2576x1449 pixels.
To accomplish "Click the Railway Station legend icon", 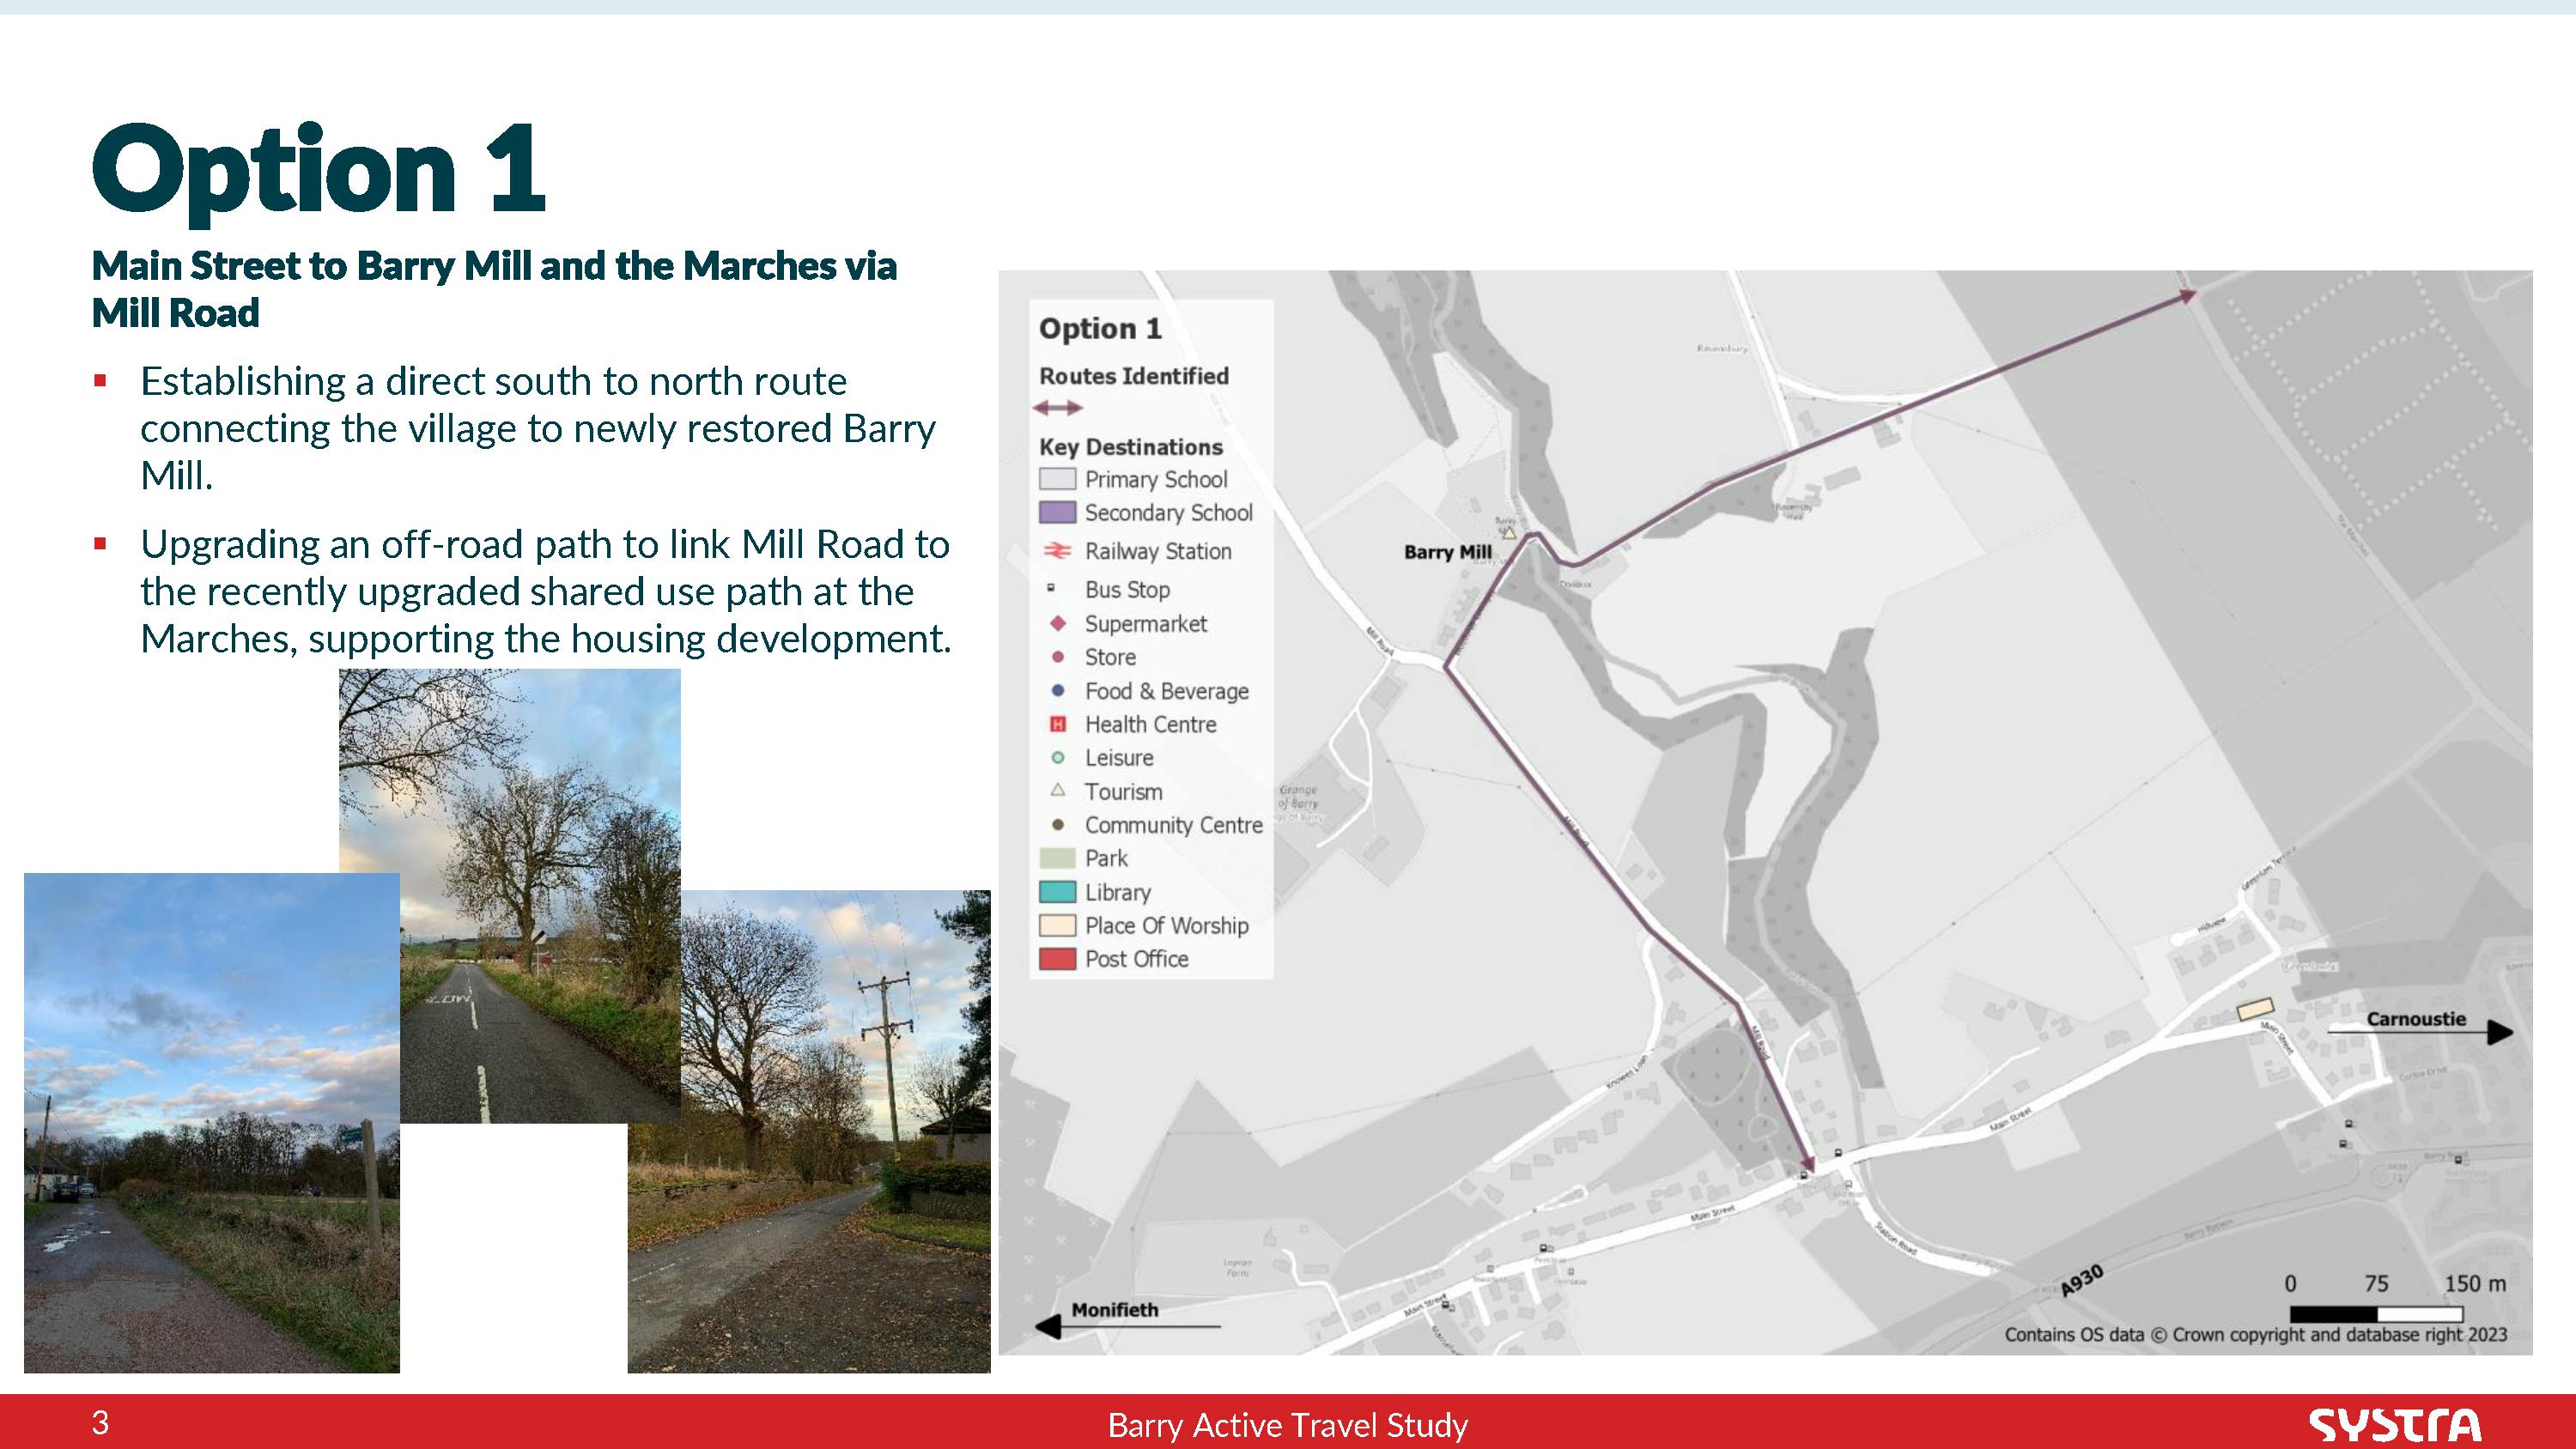I will click(x=1057, y=551).
